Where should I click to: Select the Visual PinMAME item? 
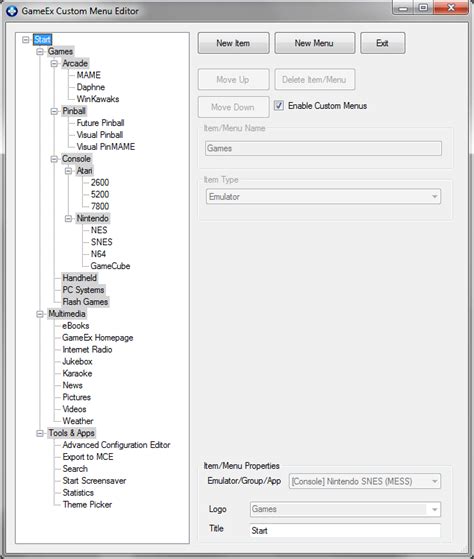[105, 147]
